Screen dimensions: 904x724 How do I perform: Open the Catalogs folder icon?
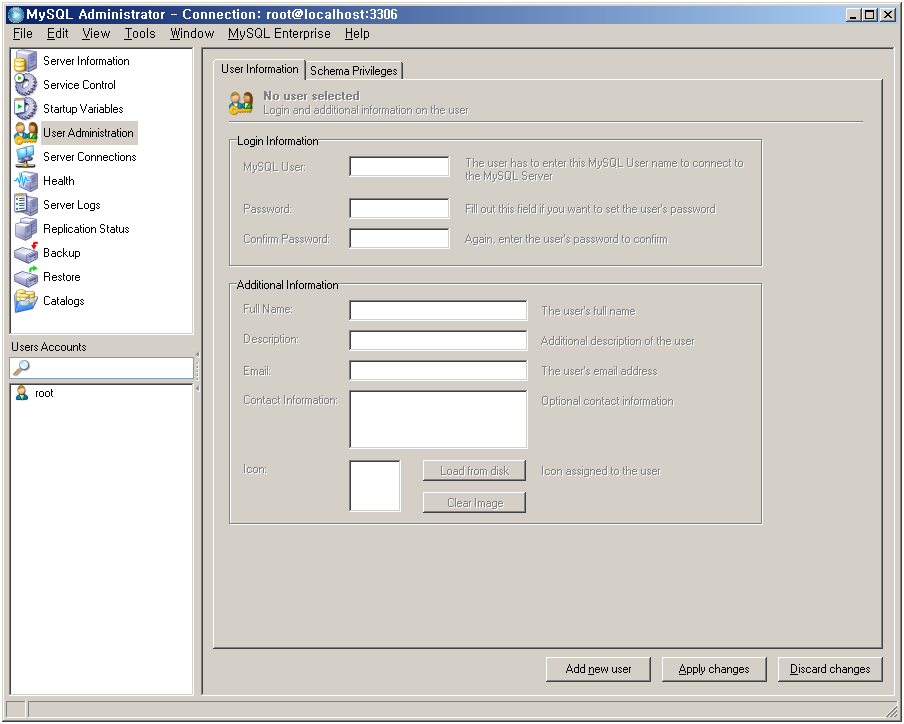click(25, 301)
